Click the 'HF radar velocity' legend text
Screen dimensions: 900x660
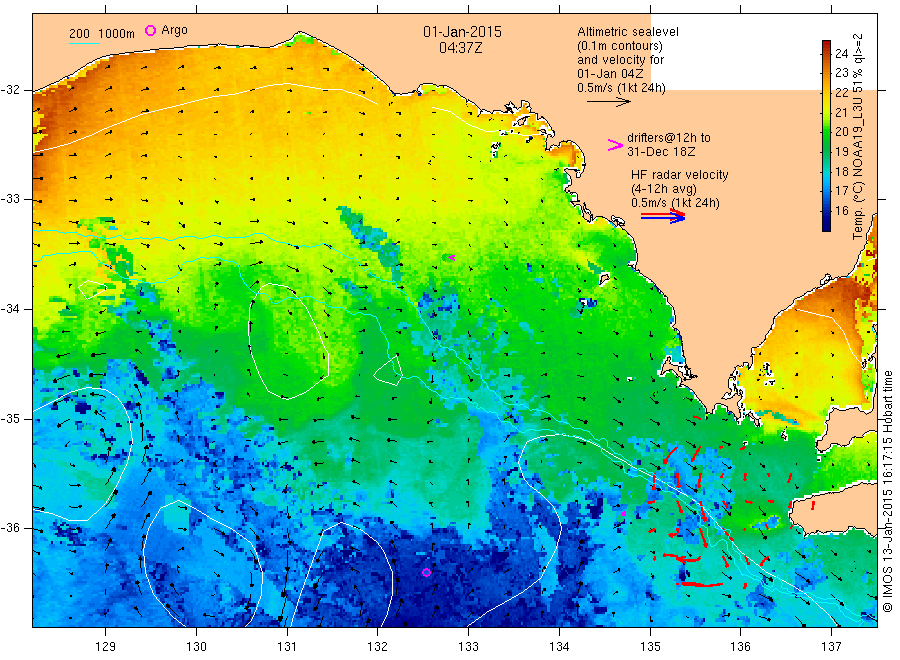click(680, 174)
